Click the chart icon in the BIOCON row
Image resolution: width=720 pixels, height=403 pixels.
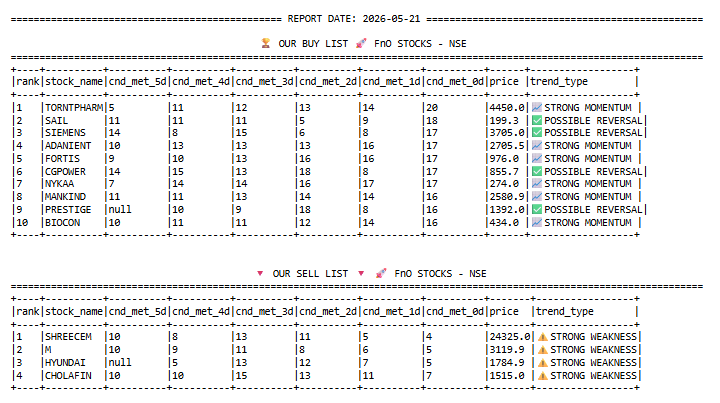click(537, 222)
